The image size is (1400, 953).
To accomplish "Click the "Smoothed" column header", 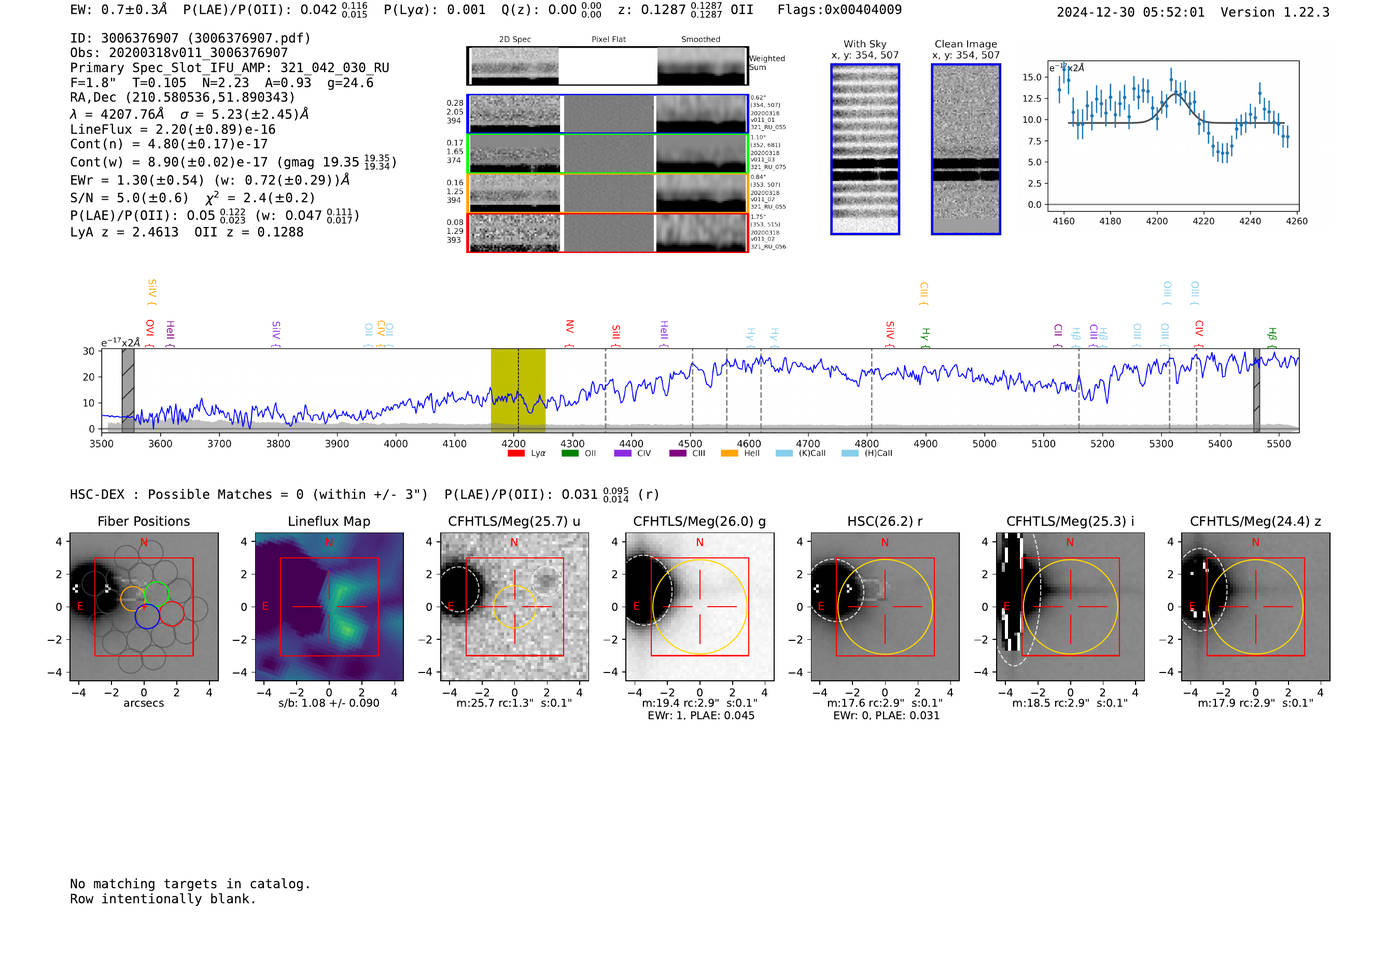I will pos(701,40).
